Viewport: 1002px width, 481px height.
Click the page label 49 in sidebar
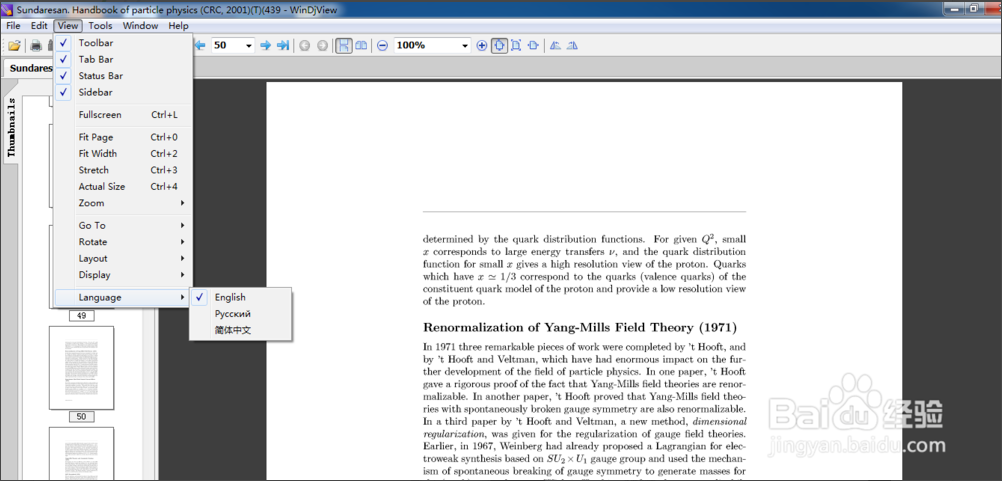pos(82,316)
